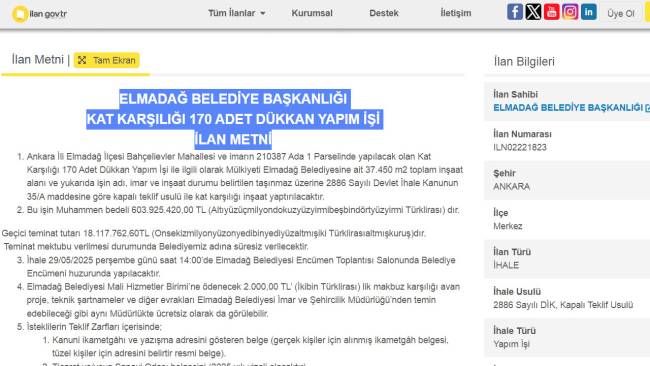Image resolution: width=650 pixels, height=366 pixels.
Task: Switch to Tam Ekran fullscreen view
Action: [x=107, y=60]
